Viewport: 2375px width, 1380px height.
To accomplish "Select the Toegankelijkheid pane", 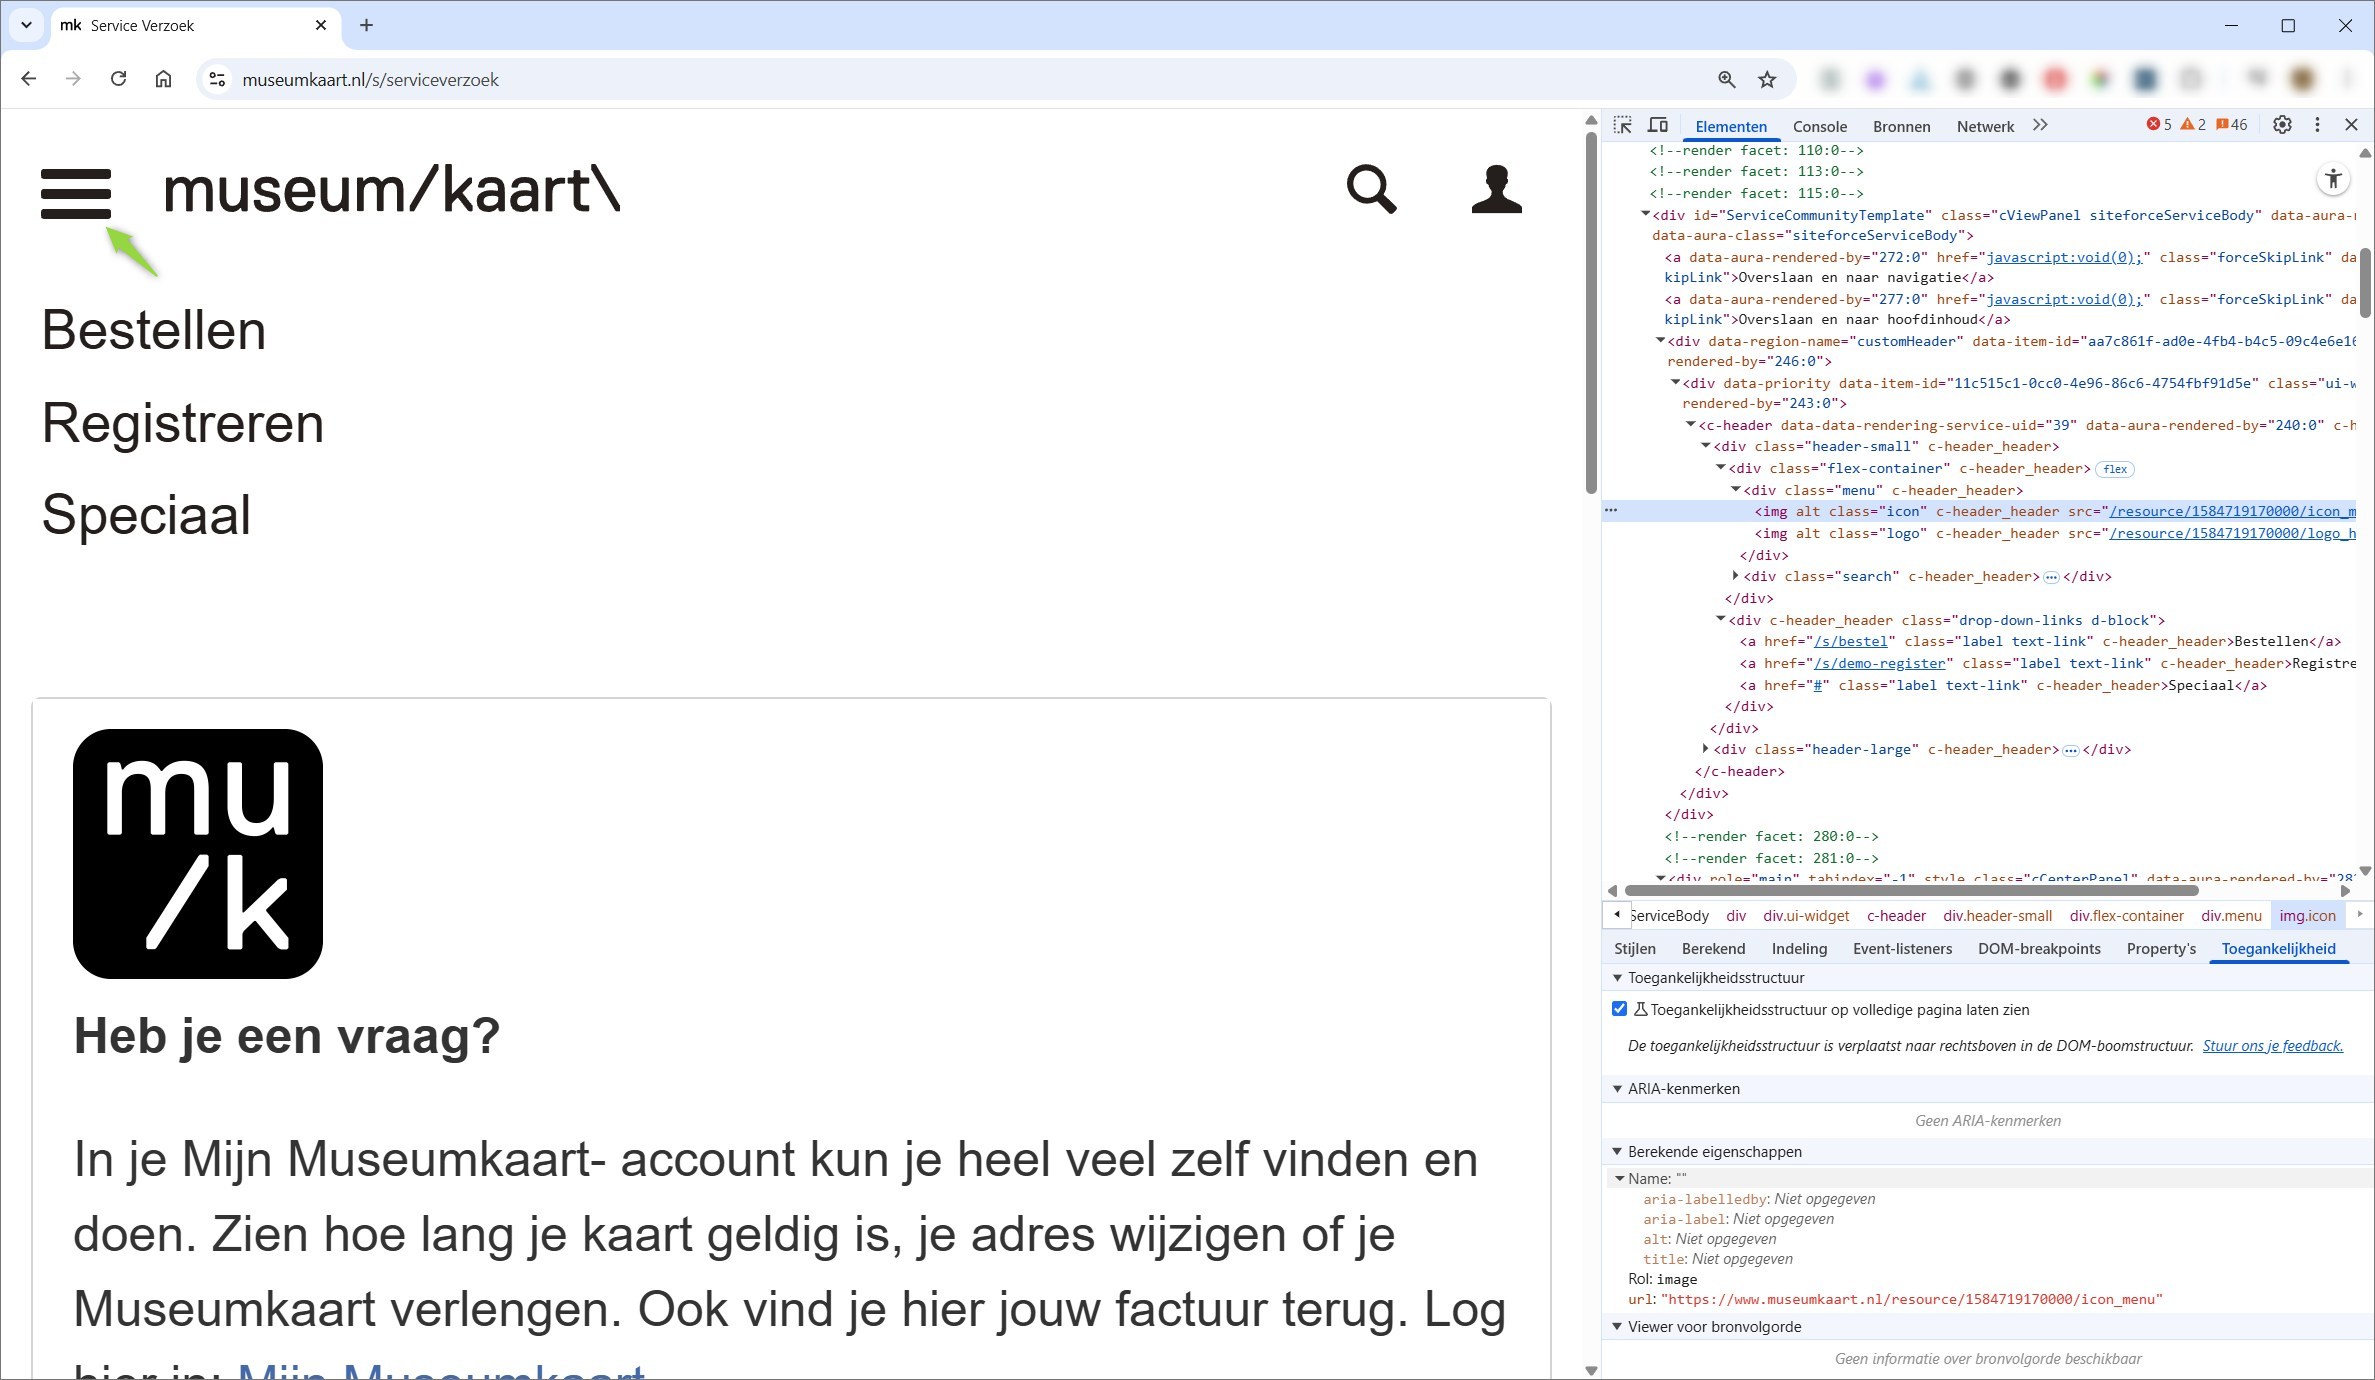I will click(2278, 949).
